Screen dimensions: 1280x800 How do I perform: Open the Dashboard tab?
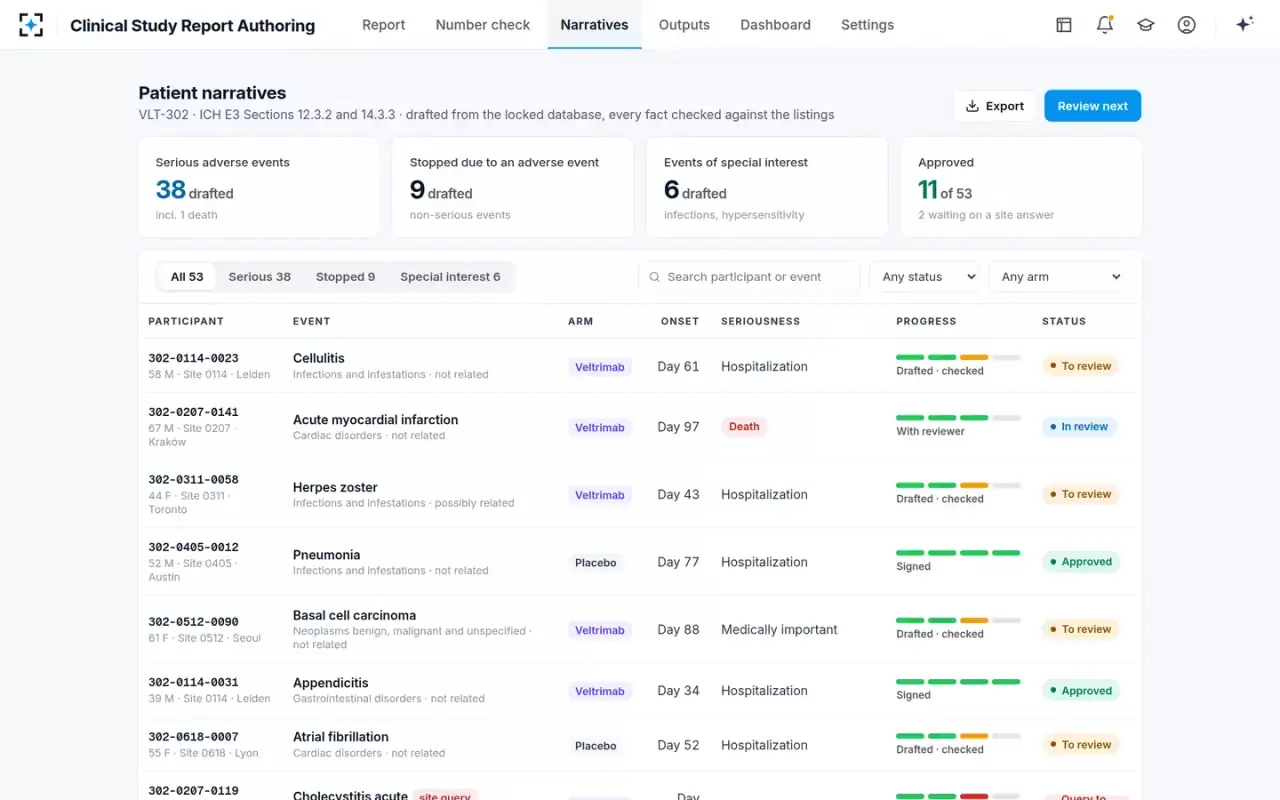(x=775, y=25)
